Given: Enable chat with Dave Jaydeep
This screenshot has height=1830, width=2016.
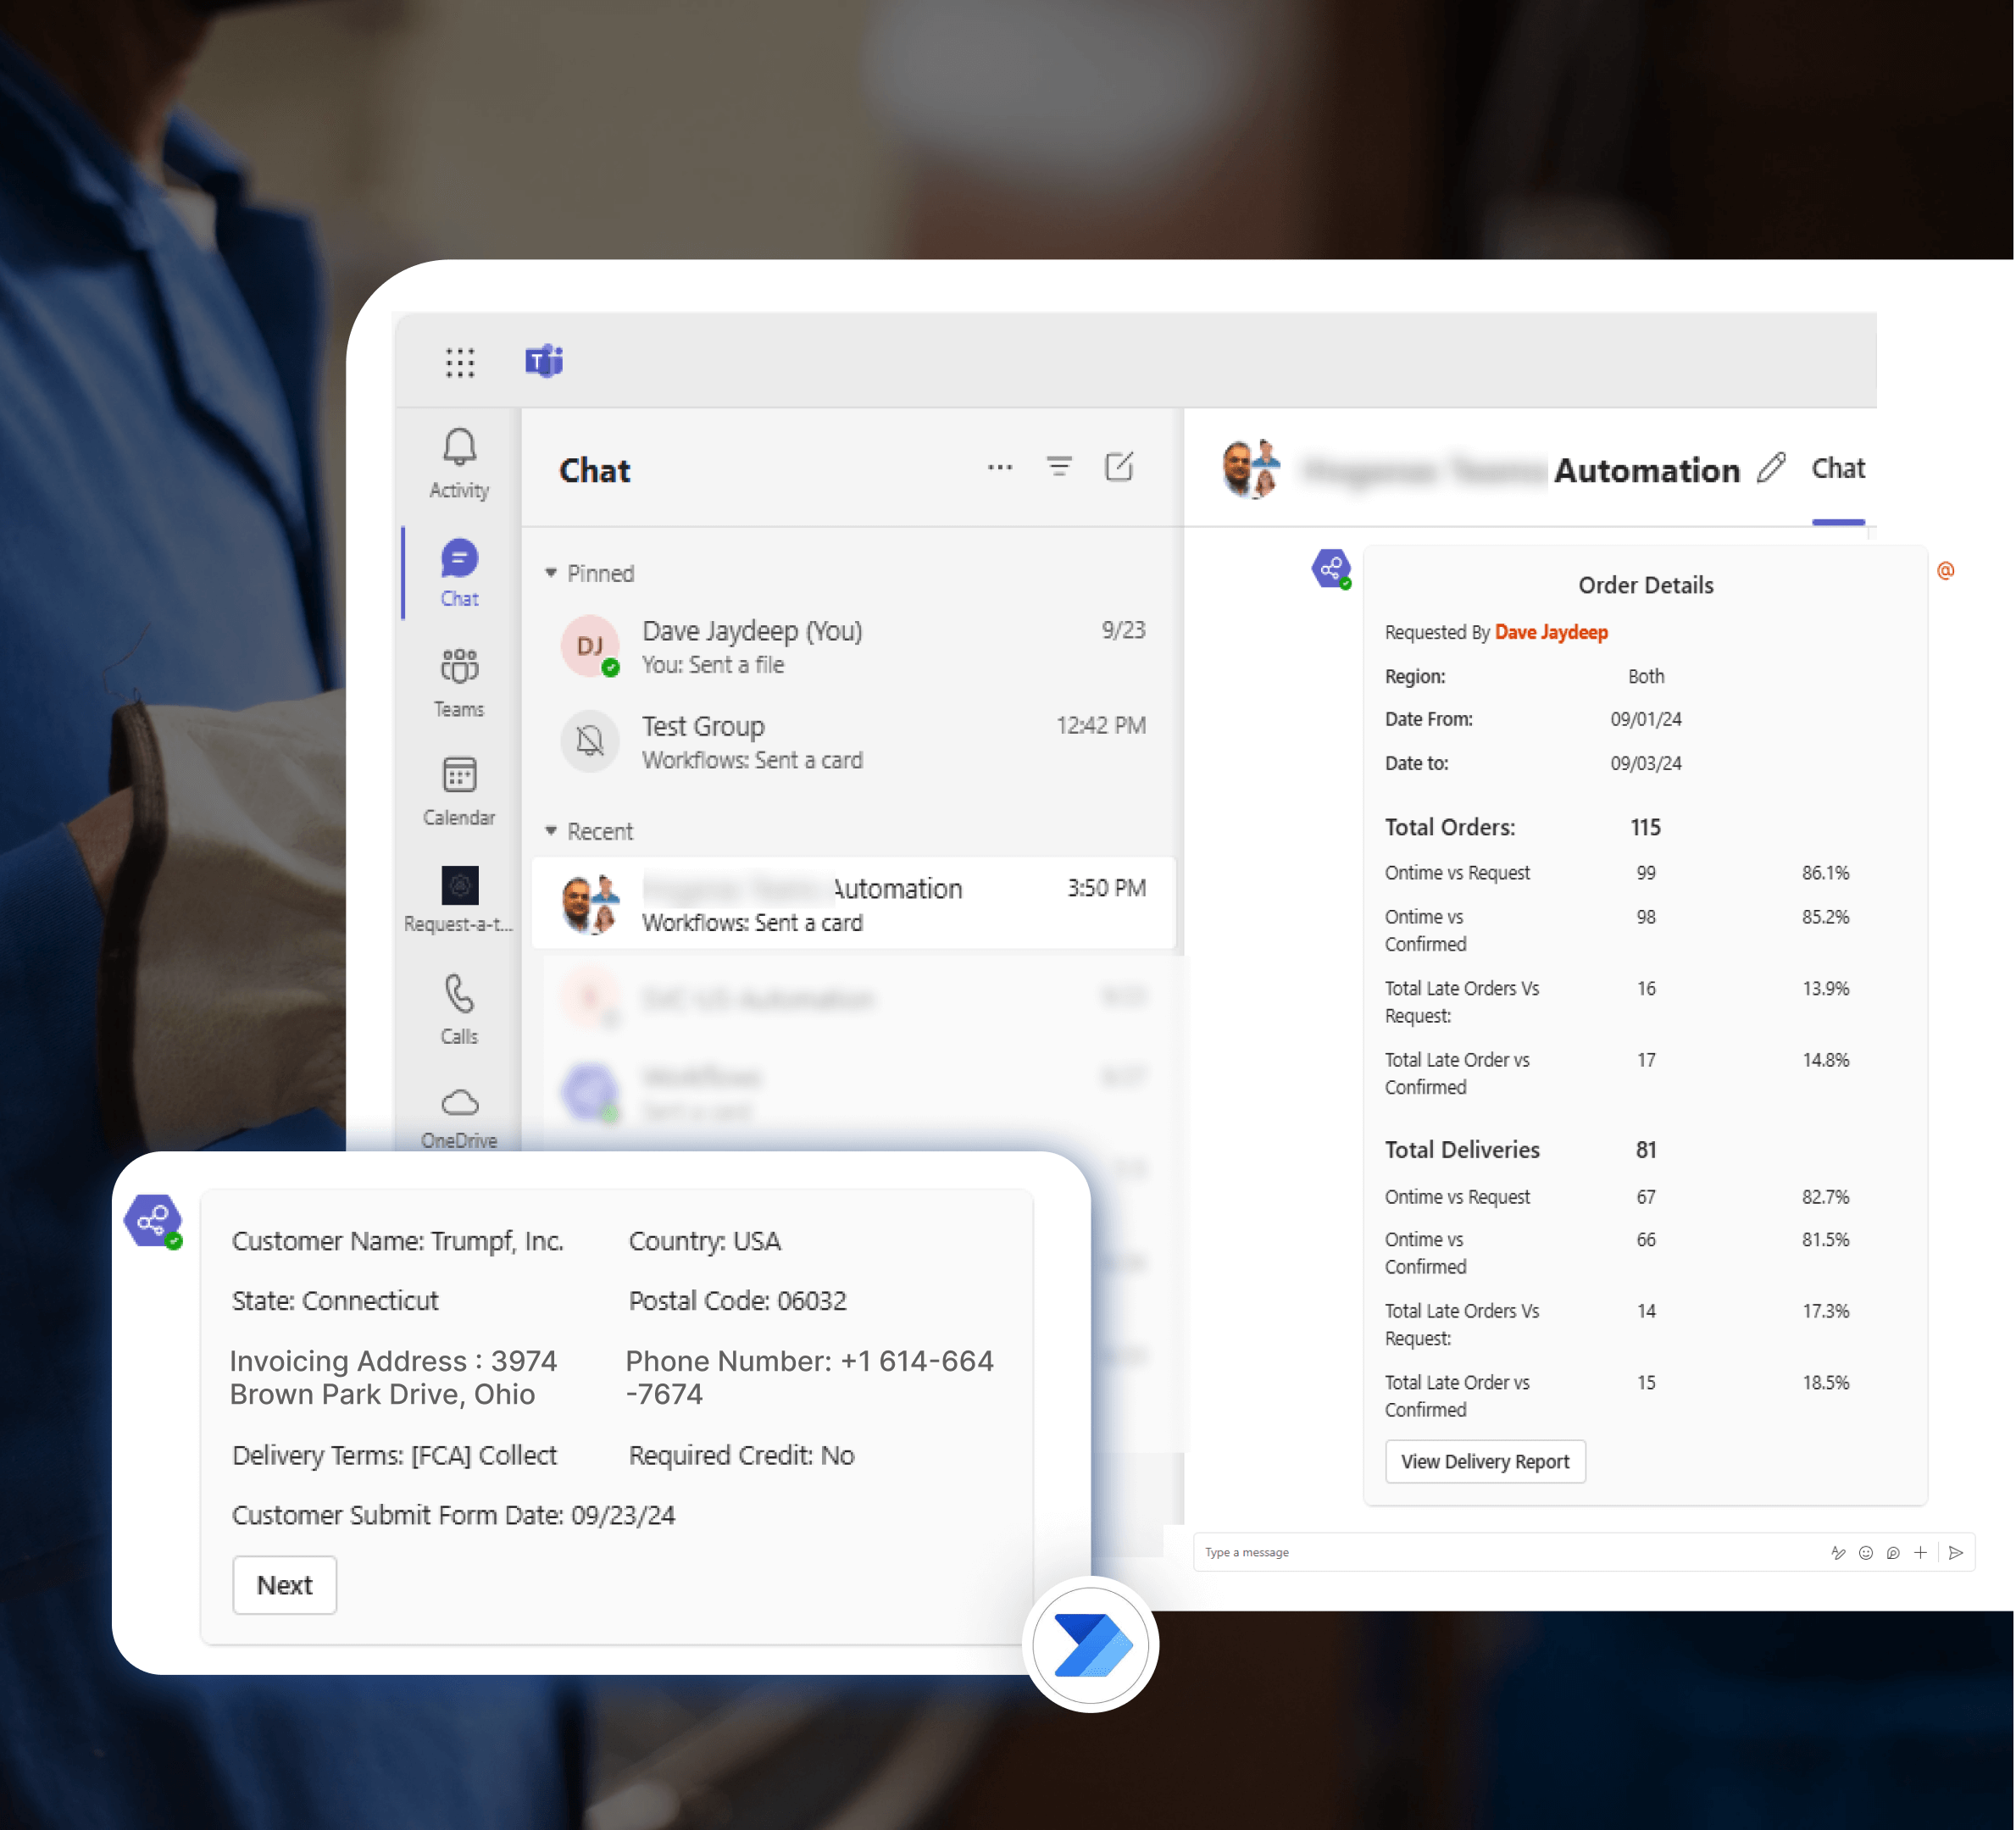Looking at the screenshot, I should (848, 646).
